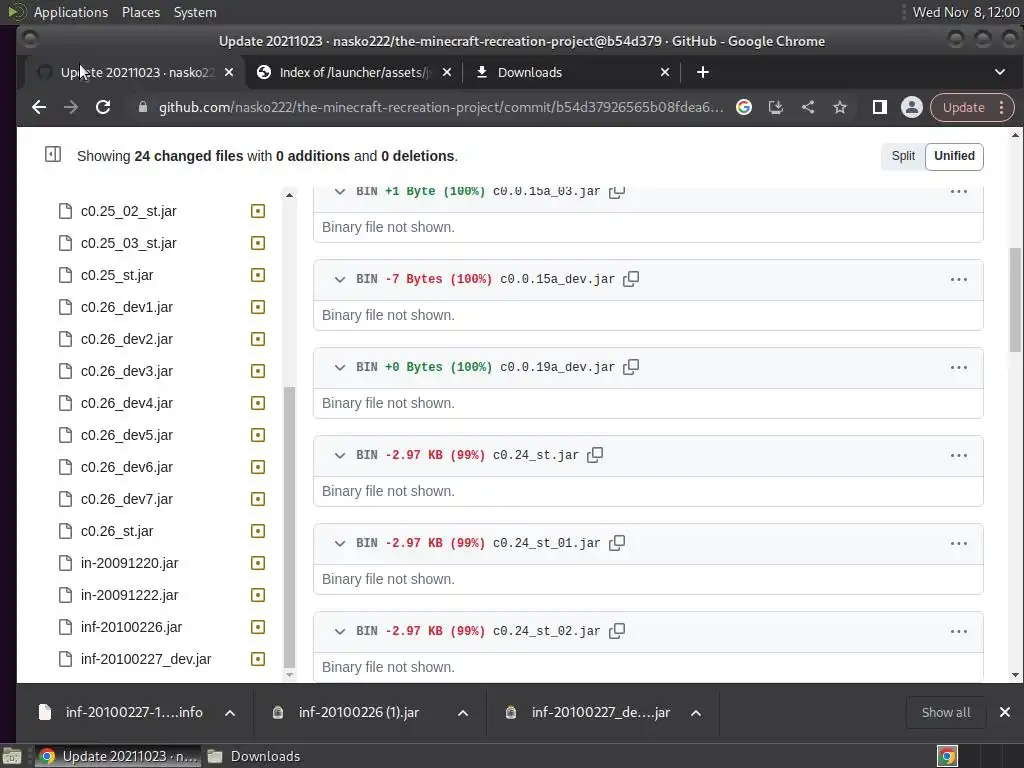Collapse the c0.0.19a_dev.jar diff

coord(340,368)
